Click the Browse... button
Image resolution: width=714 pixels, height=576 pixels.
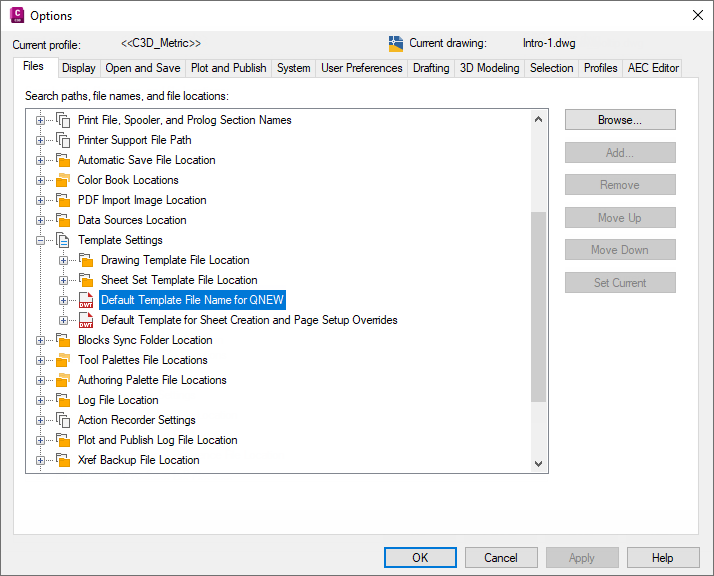tap(620, 120)
